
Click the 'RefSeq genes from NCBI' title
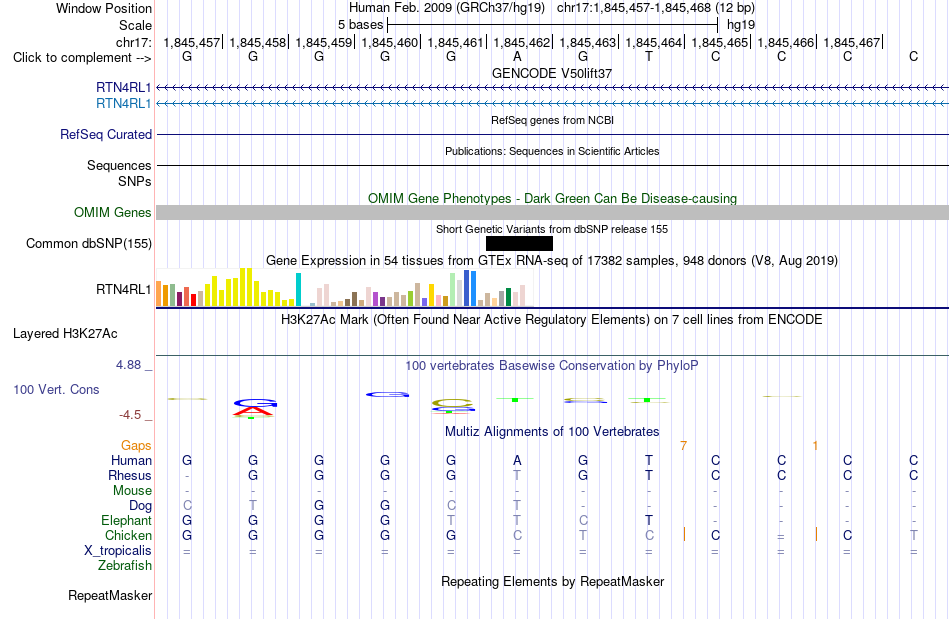553,120
